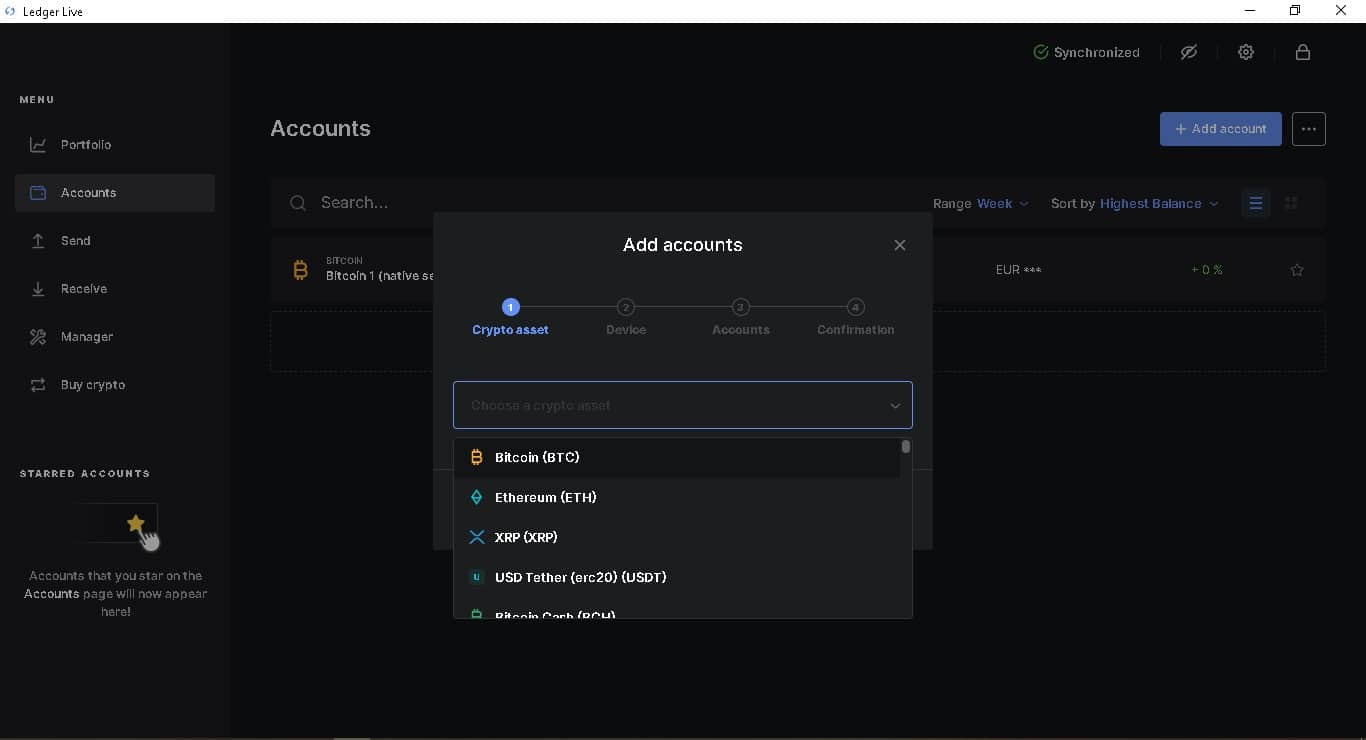Click the Ethereum diamond icon in the asset list
The height and width of the screenshot is (740, 1366).
click(477, 497)
